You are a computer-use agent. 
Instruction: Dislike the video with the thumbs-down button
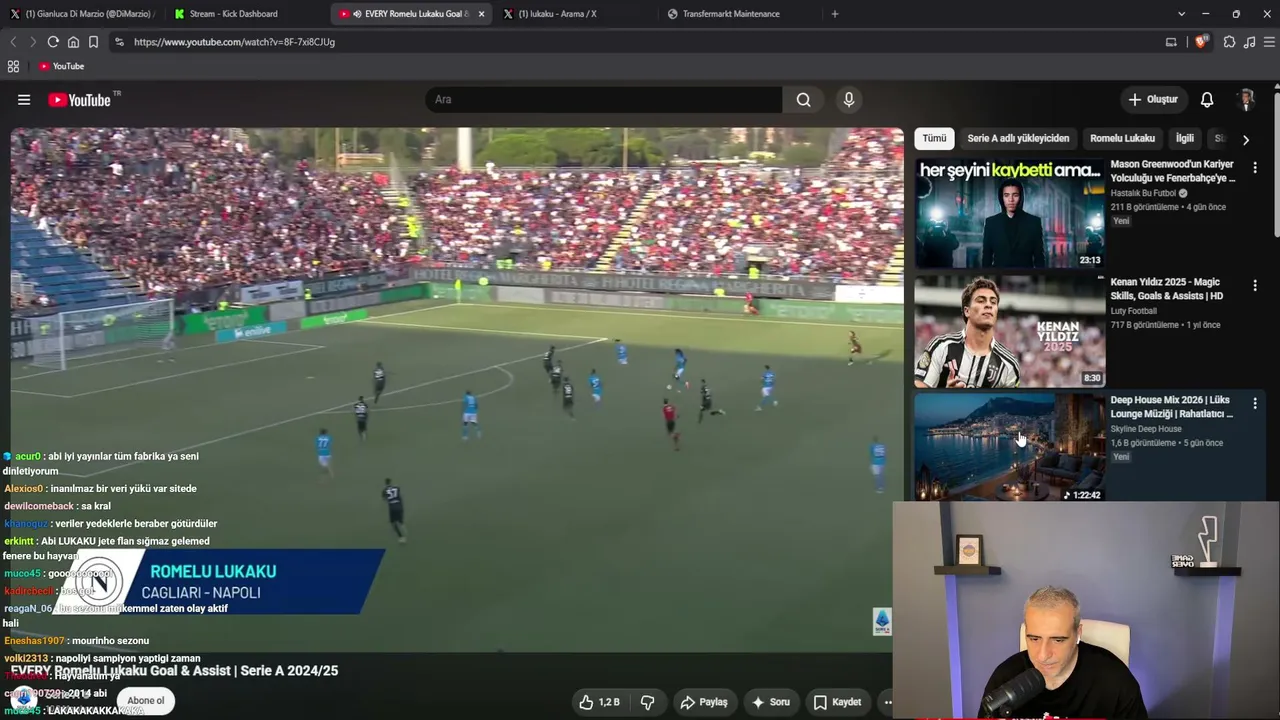(x=647, y=702)
